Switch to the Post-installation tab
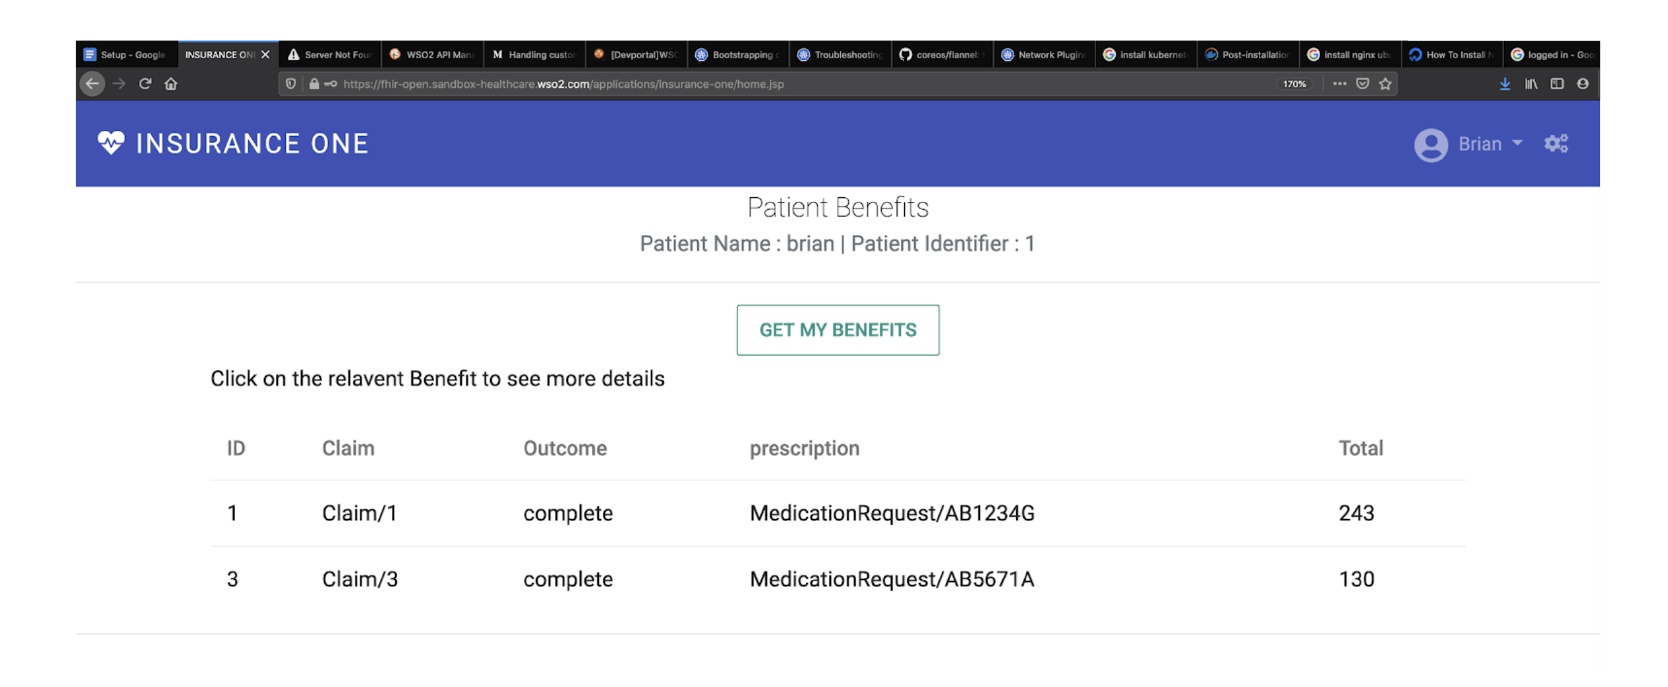 [x=1248, y=55]
